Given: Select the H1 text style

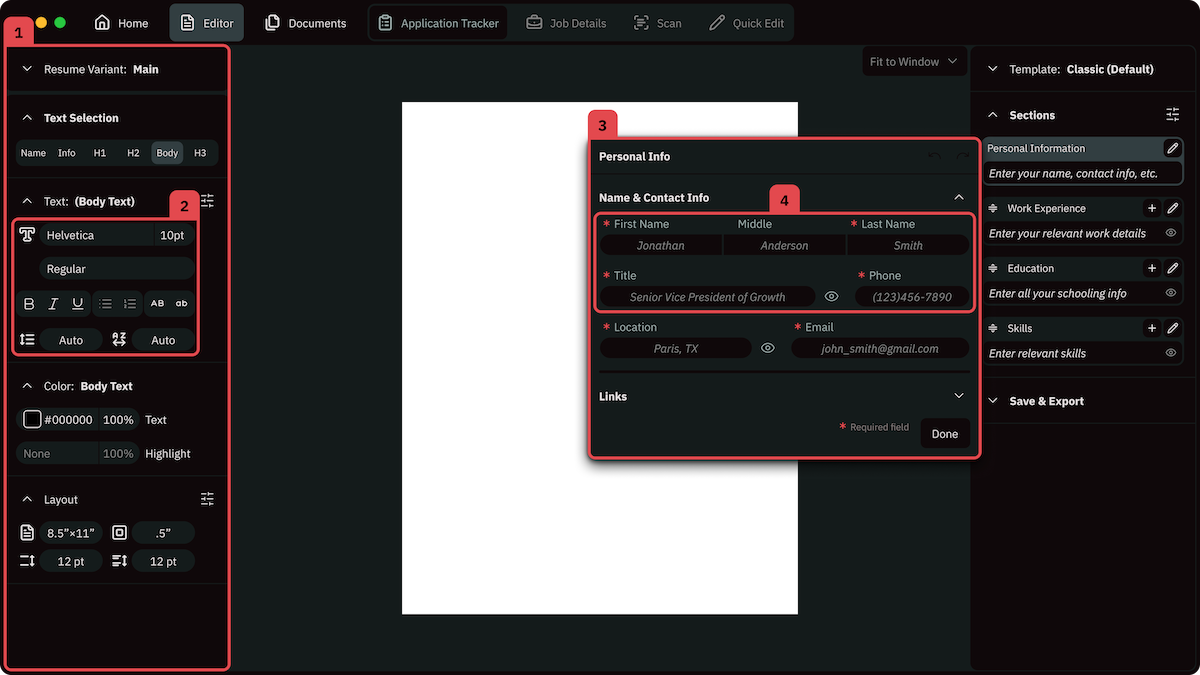Looking at the screenshot, I should [x=100, y=153].
